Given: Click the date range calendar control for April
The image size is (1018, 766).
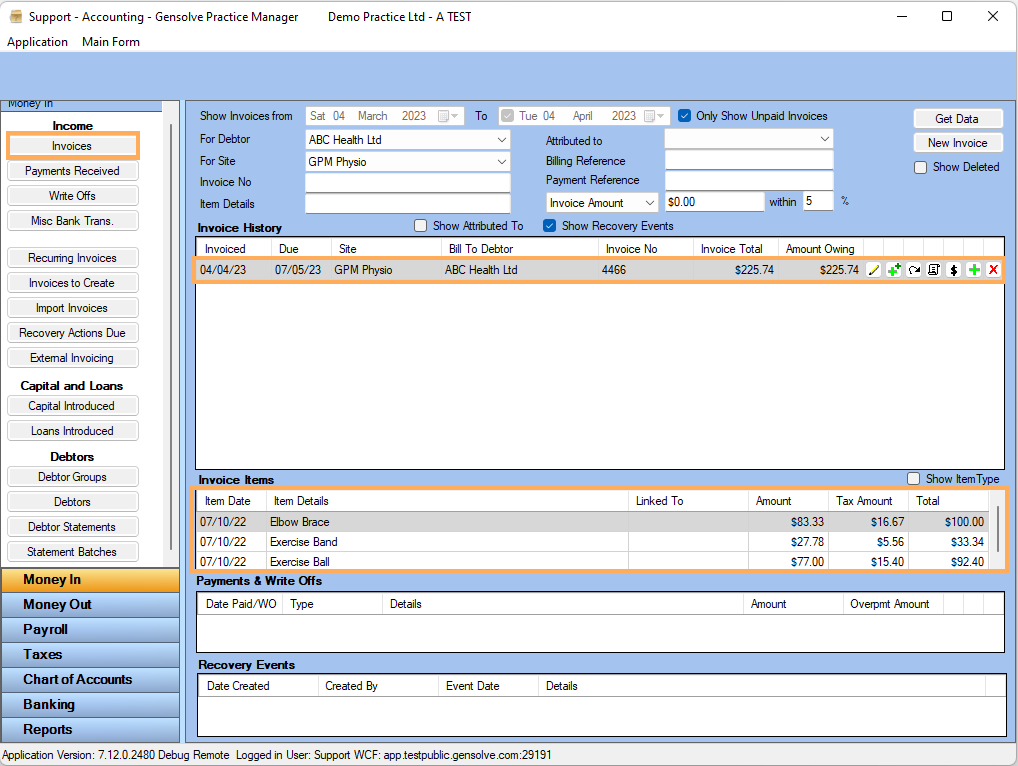Looking at the screenshot, I should click(x=649, y=115).
